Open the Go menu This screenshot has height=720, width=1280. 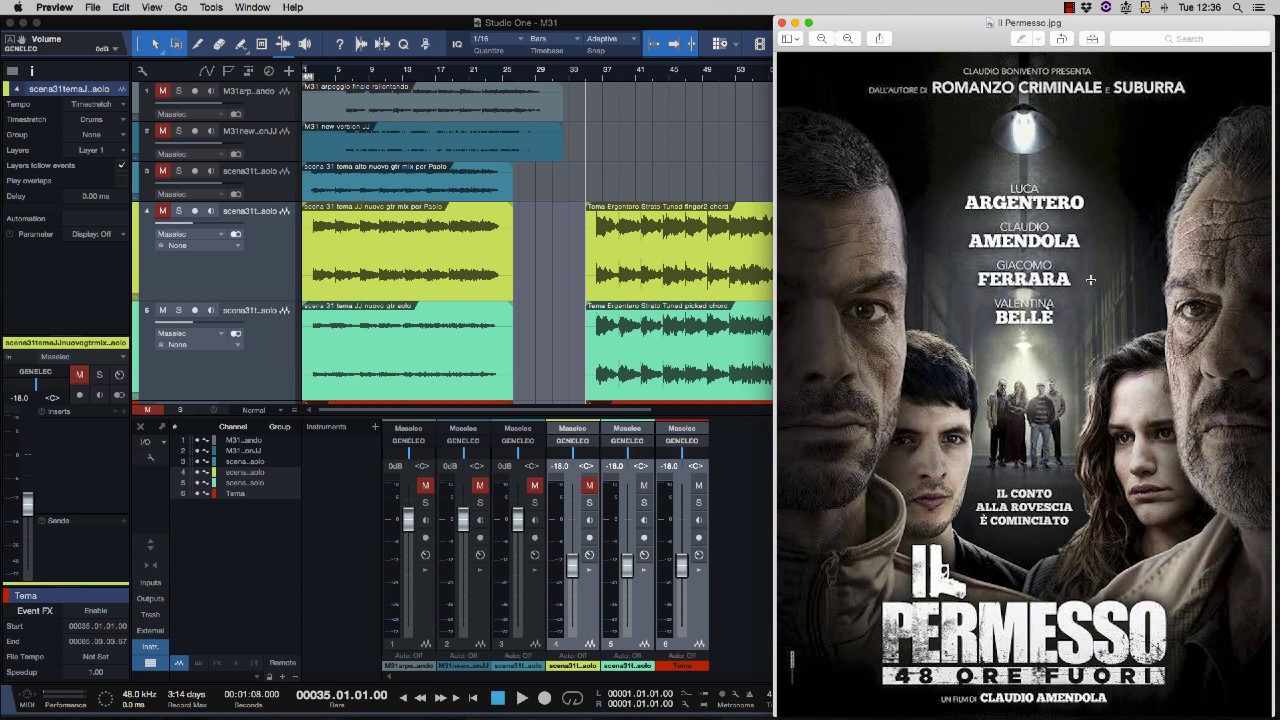pyautogui.click(x=181, y=7)
